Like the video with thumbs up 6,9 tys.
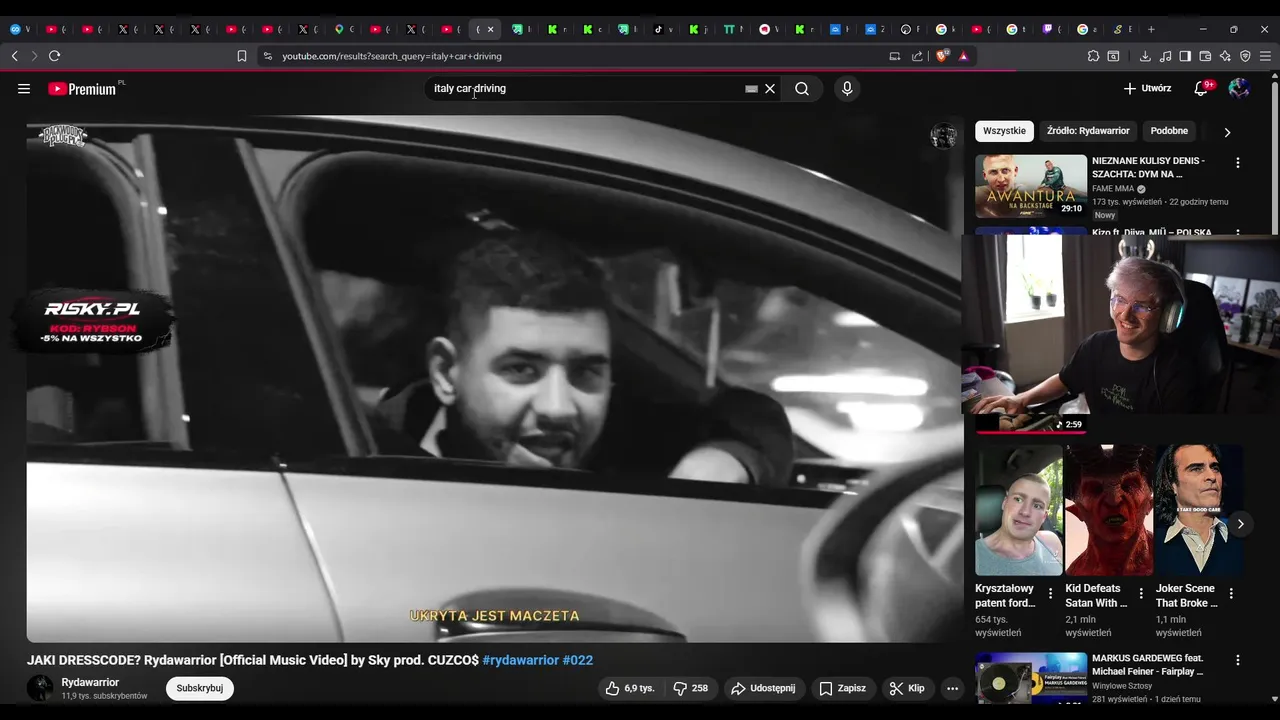Screen dimensions: 1280x720 tap(629, 688)
